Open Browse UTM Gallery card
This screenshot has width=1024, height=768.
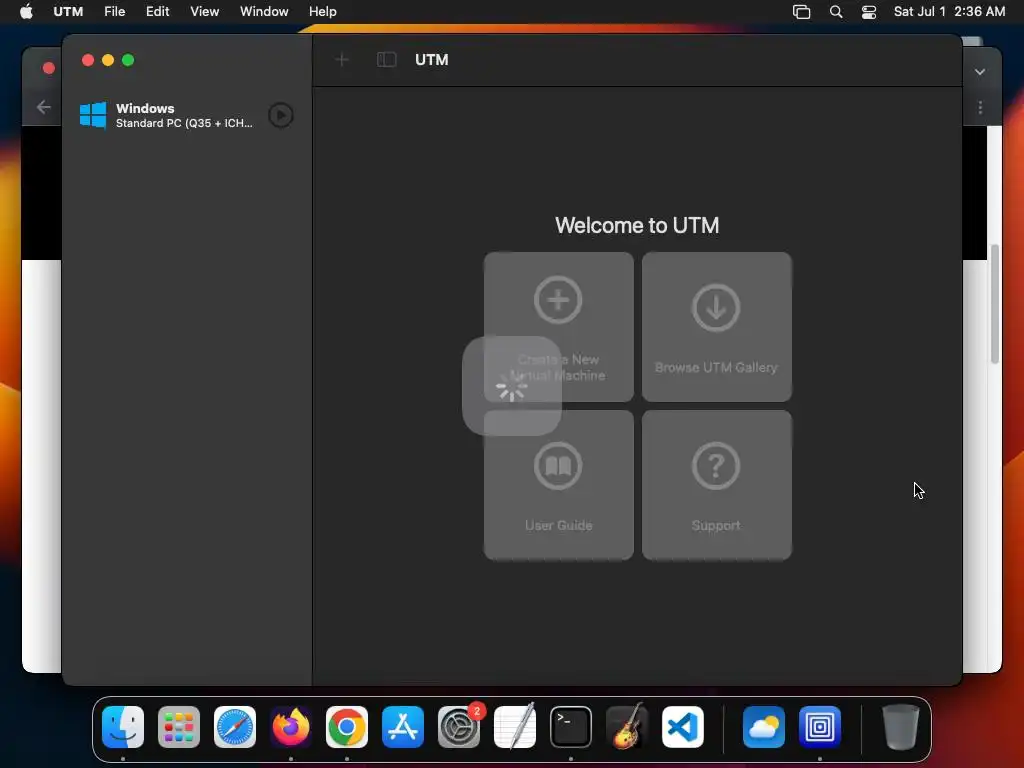tap(716, 327)
